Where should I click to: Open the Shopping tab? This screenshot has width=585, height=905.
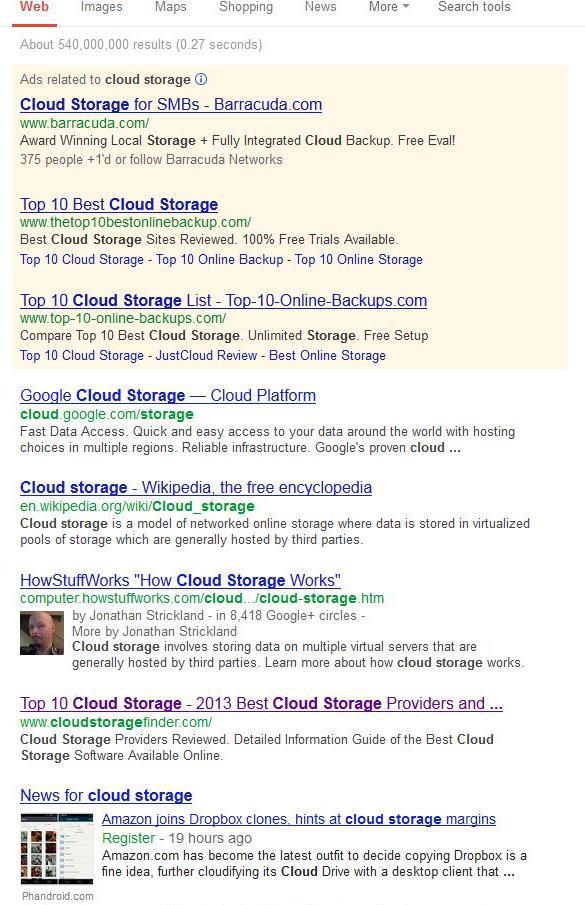coord(246,7)
